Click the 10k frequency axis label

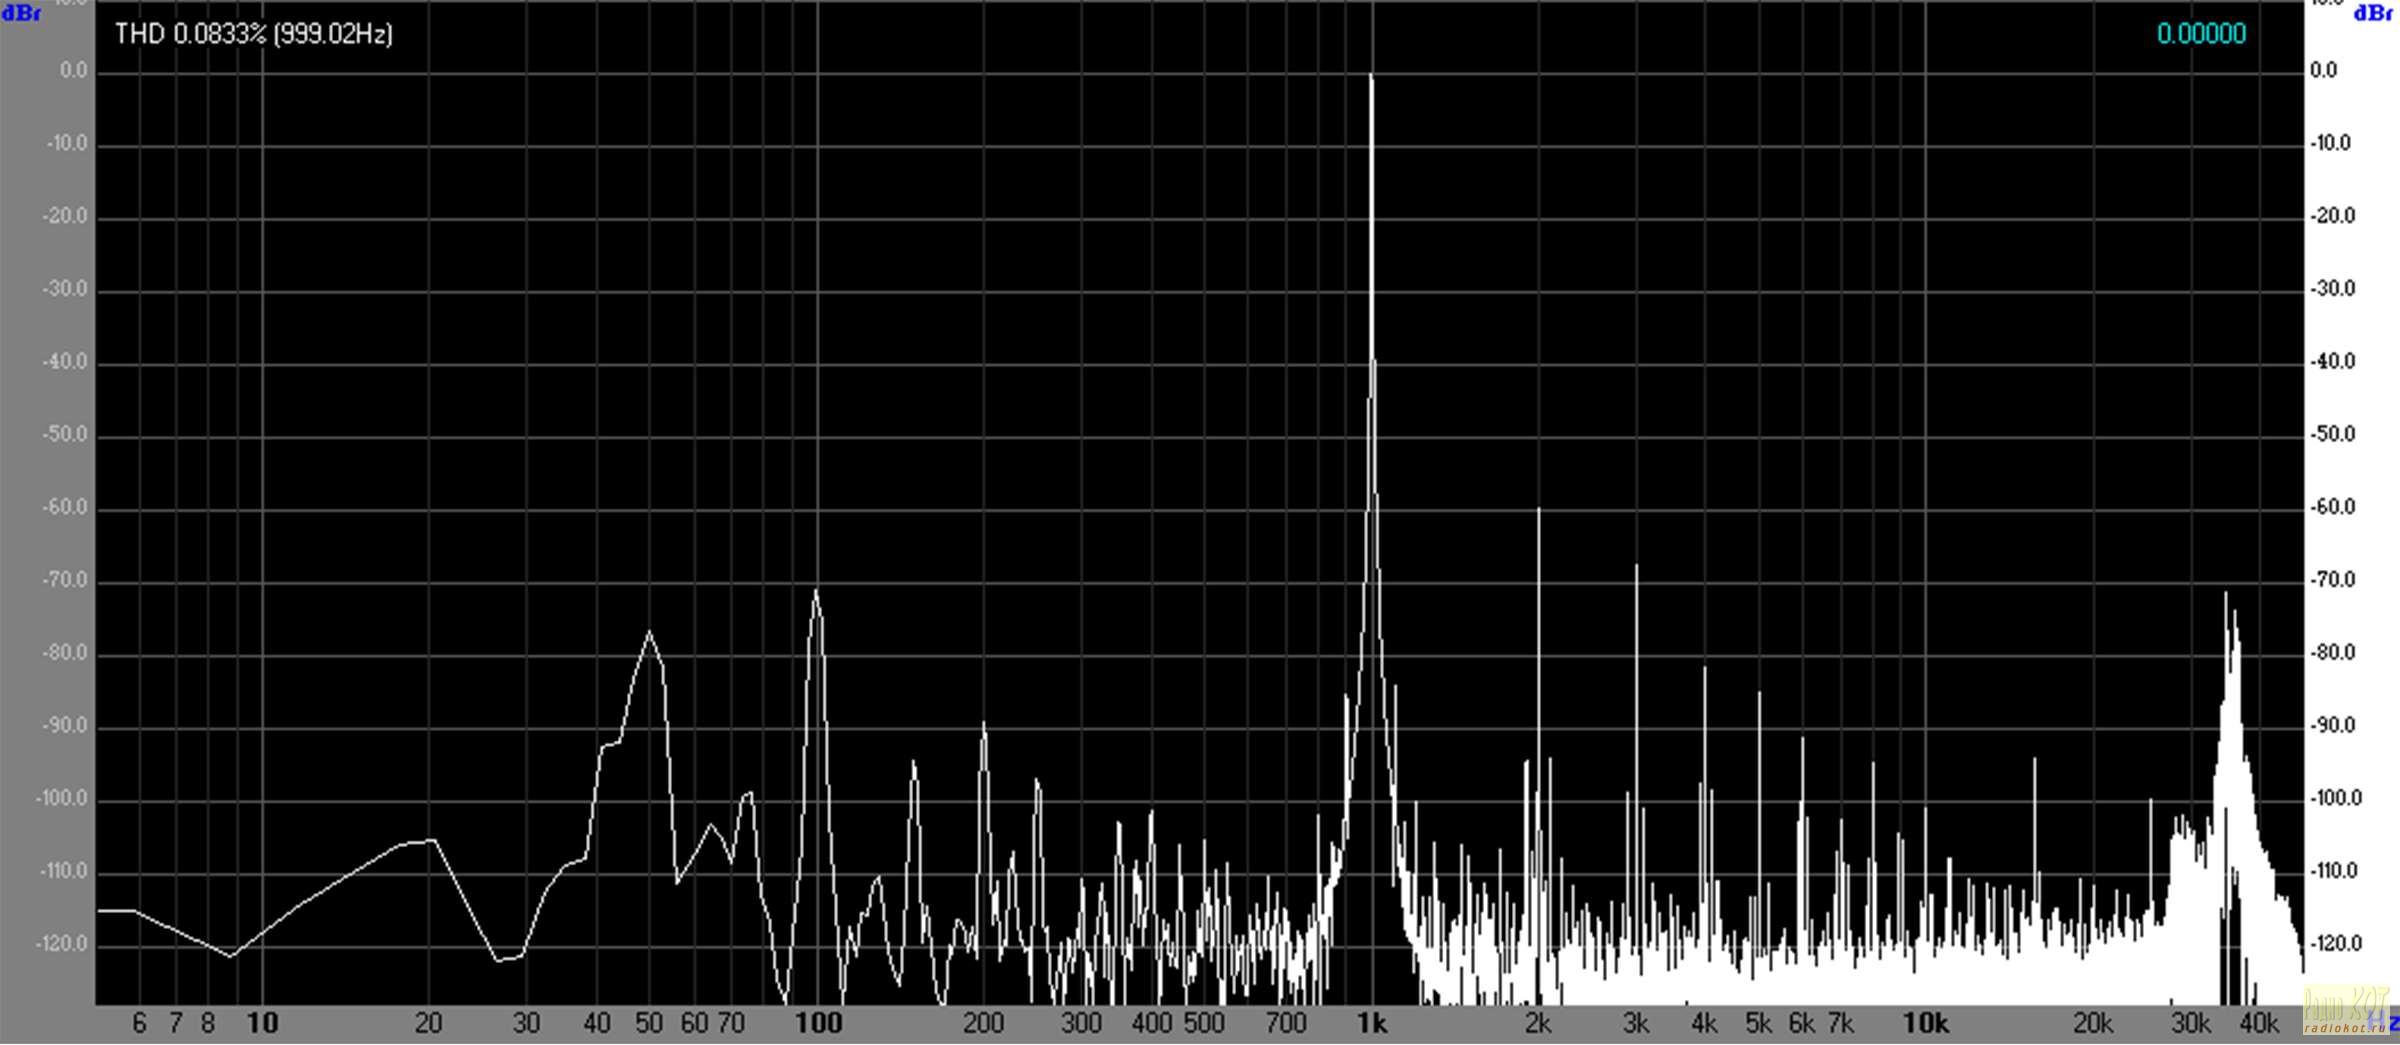point(1925,1023)
